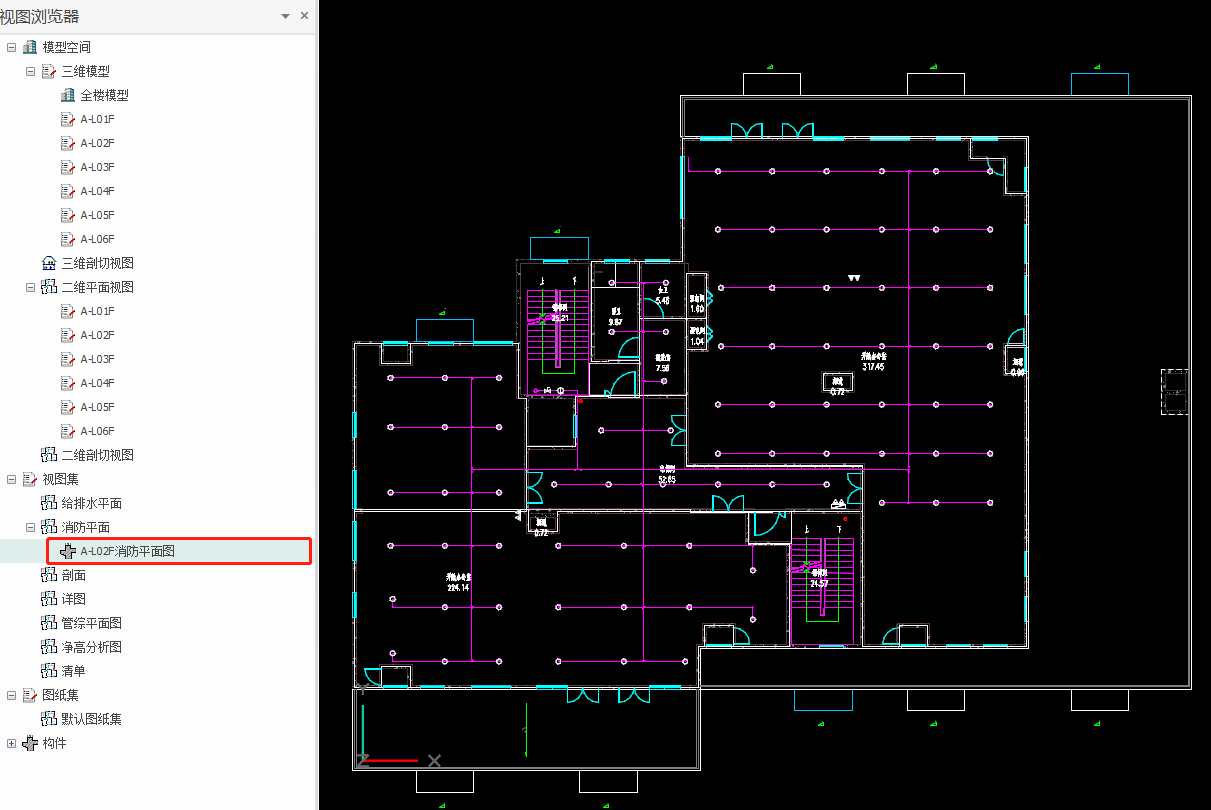The image size is (1211, 810).
Task: Click the icon beside 二维平面视图
Action: pyautogui.click(x=49, y=287)
